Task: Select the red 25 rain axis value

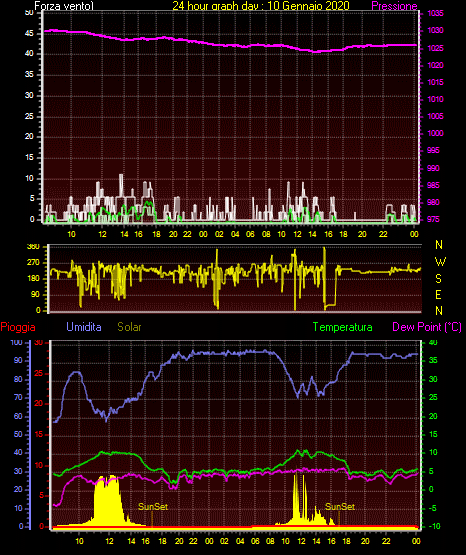Action: (x=39, y=373)
